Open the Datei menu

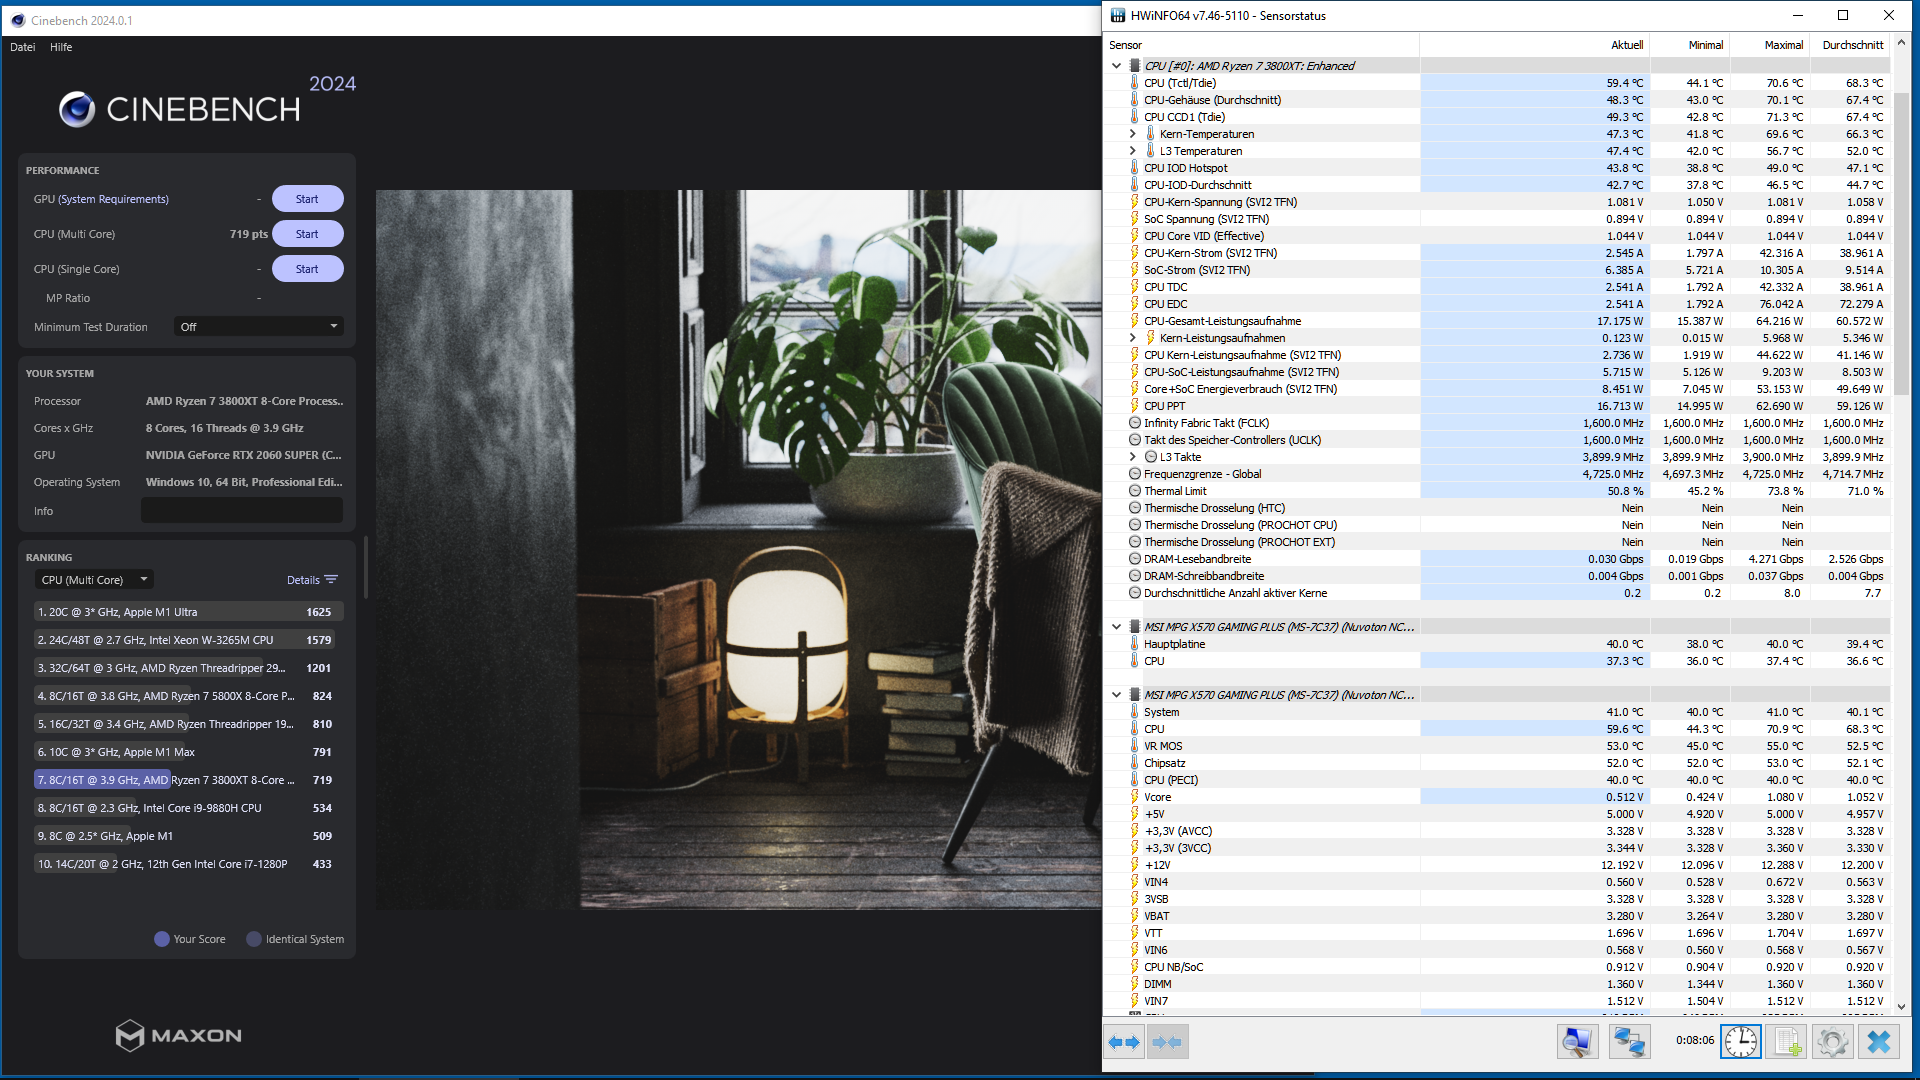click(x=22, y=47)
